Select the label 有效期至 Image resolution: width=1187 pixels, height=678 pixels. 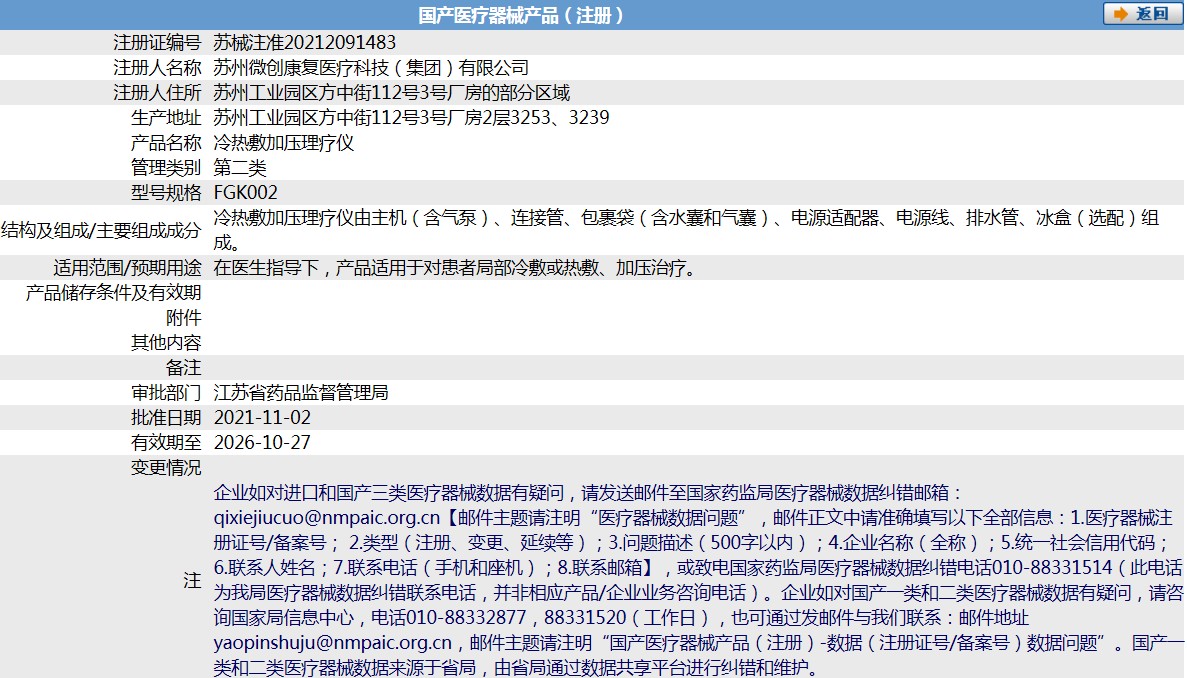[166, 442]
